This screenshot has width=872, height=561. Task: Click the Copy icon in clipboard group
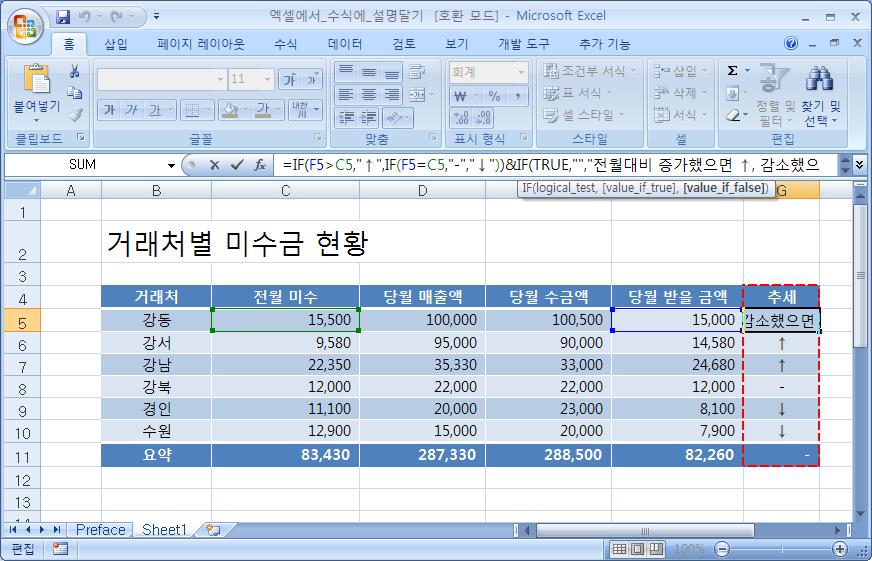coord(75,93)
